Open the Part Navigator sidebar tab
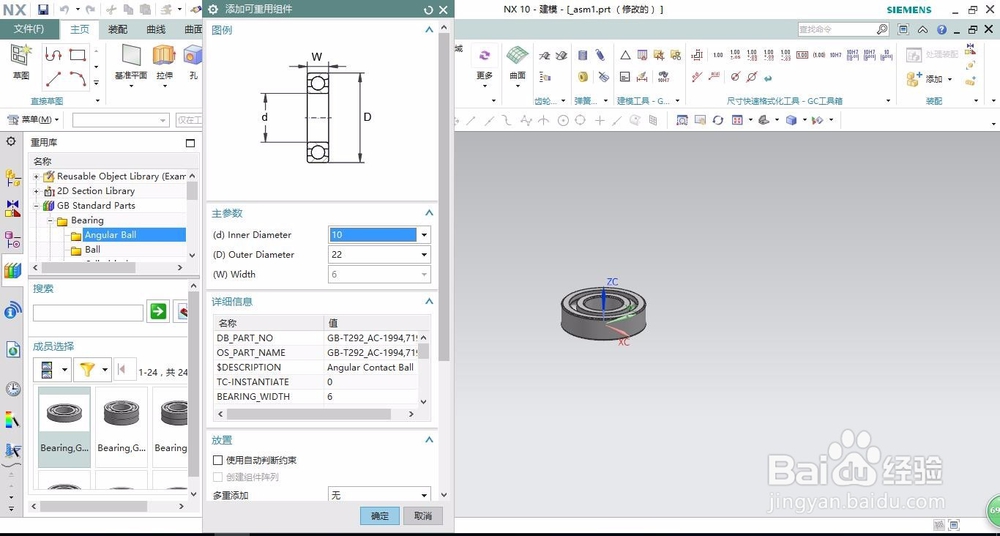Image resolution: width=1000 pixels, height=536 pixels. [x=12, y=239]
